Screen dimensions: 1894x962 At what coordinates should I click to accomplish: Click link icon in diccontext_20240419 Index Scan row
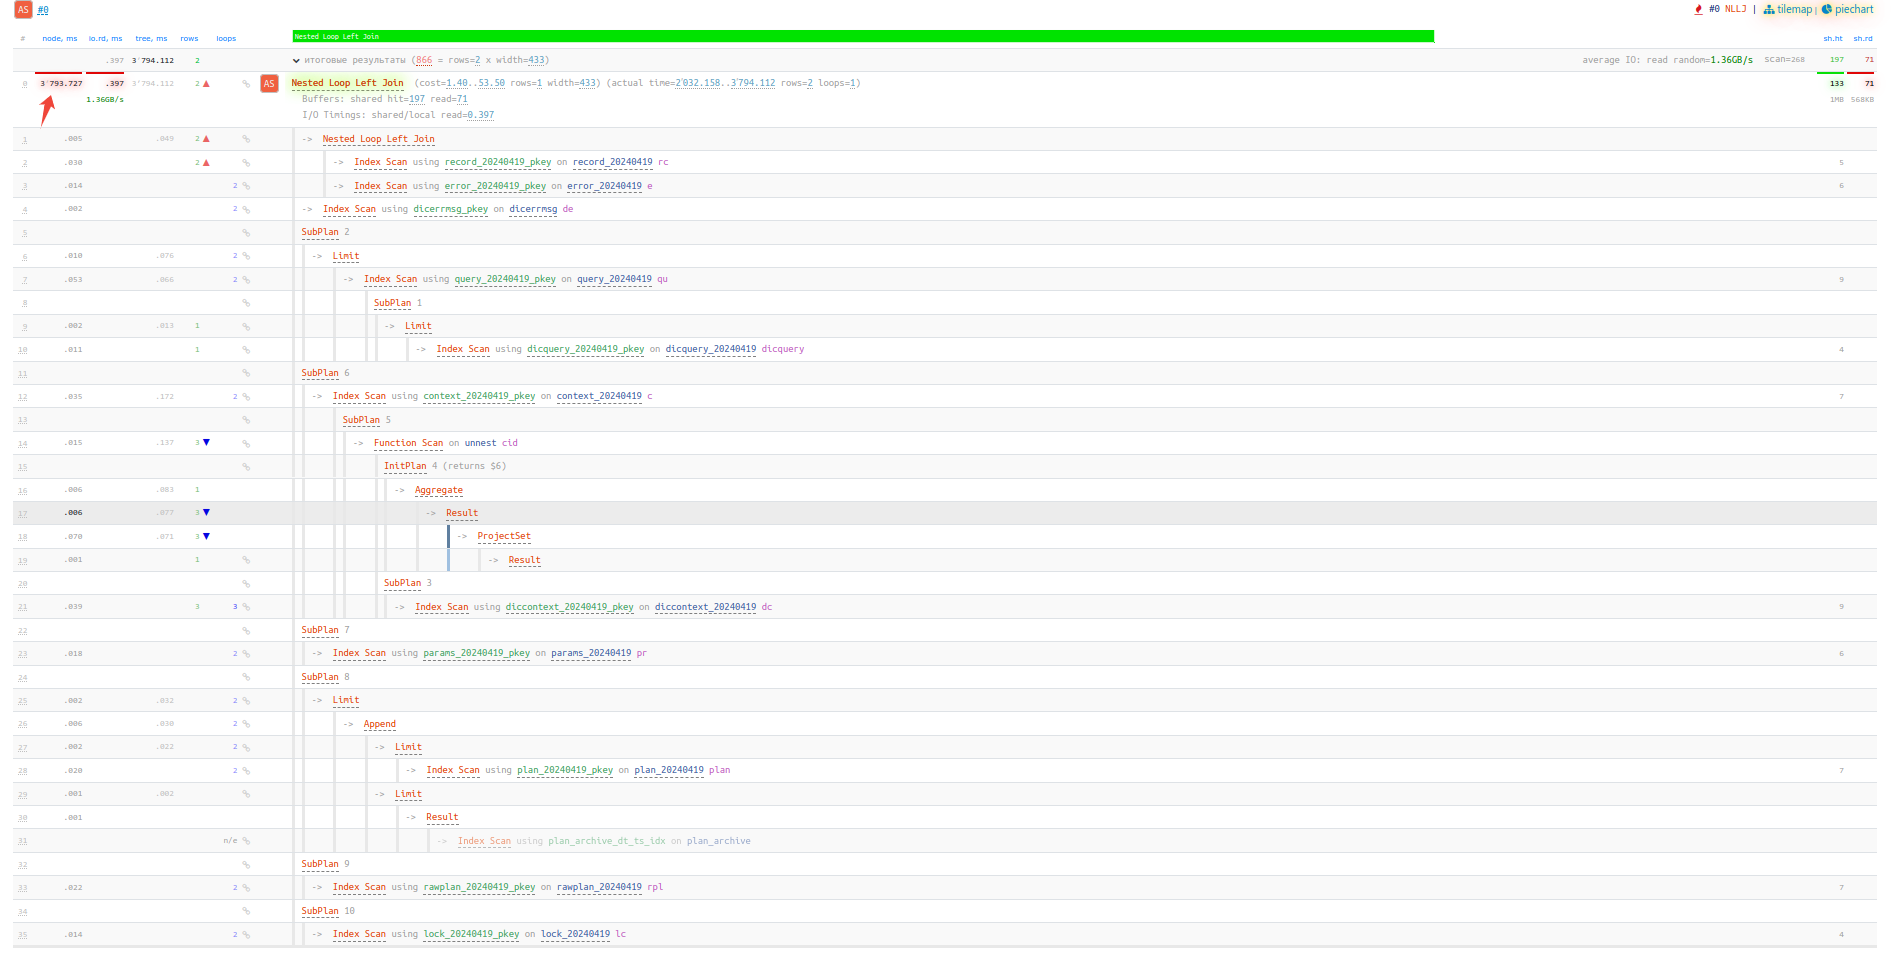(x=246, y=607)
